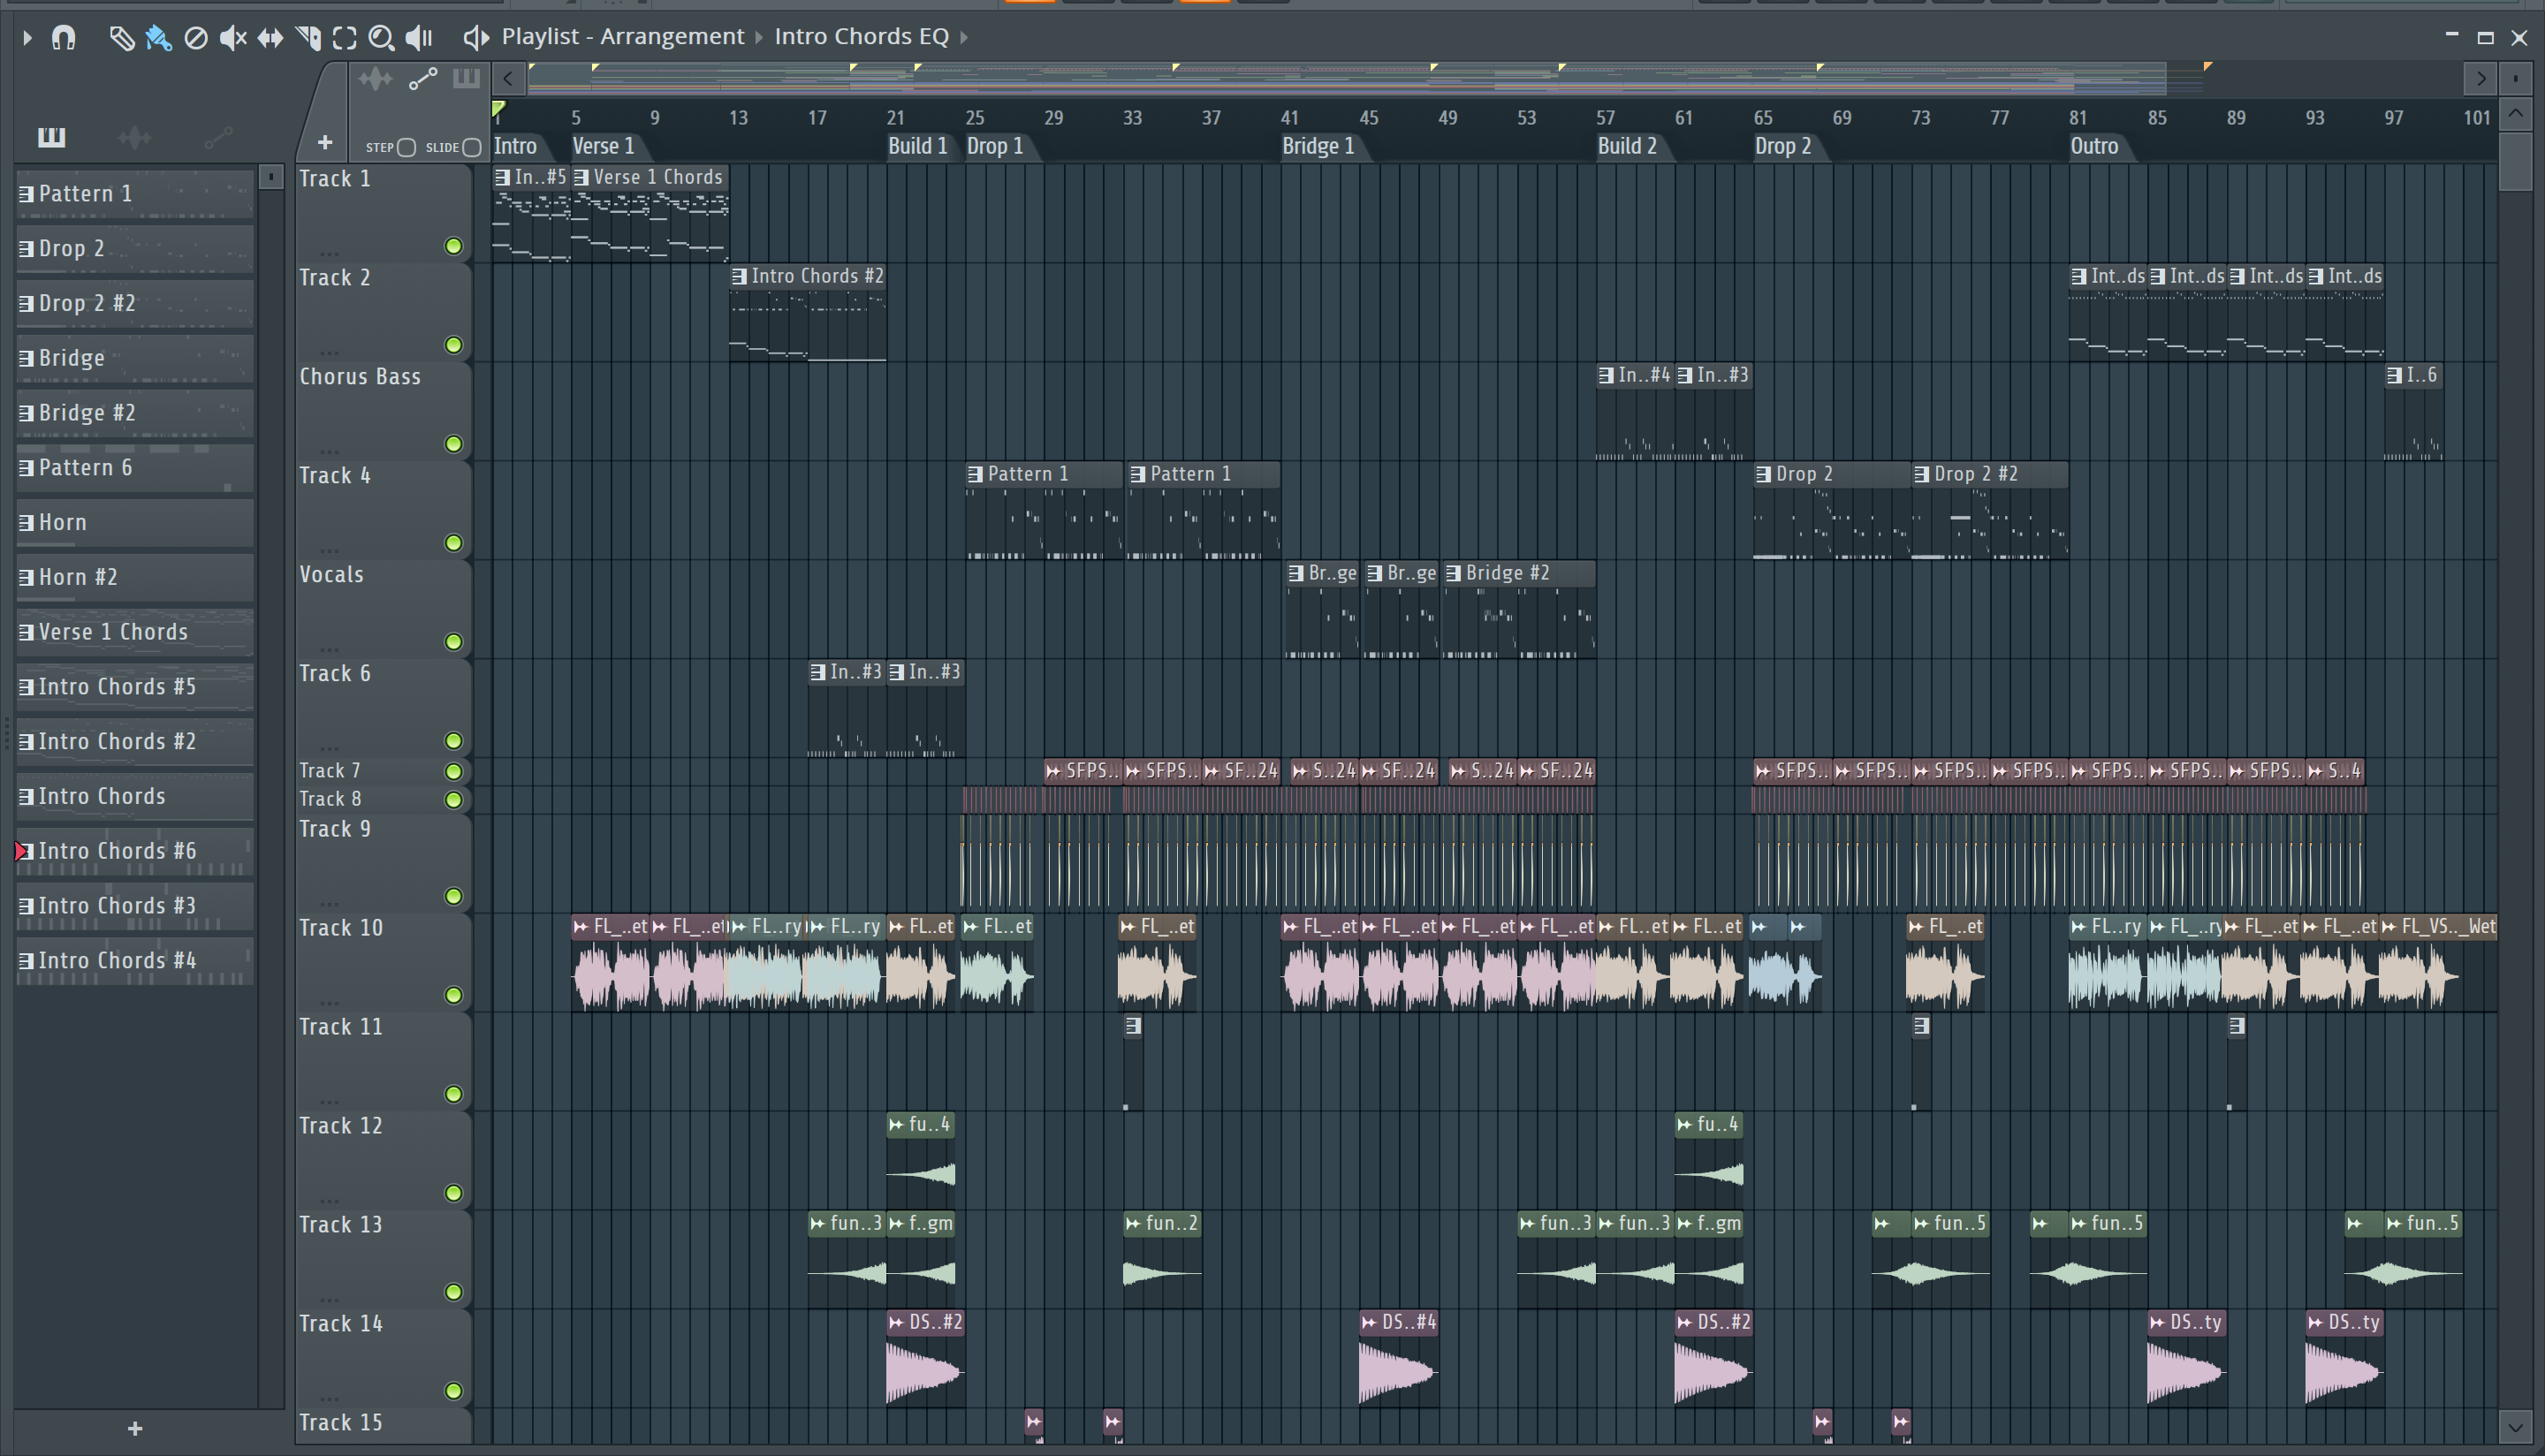
Task: Jump to Drop 1 marker
Action: 995,147
